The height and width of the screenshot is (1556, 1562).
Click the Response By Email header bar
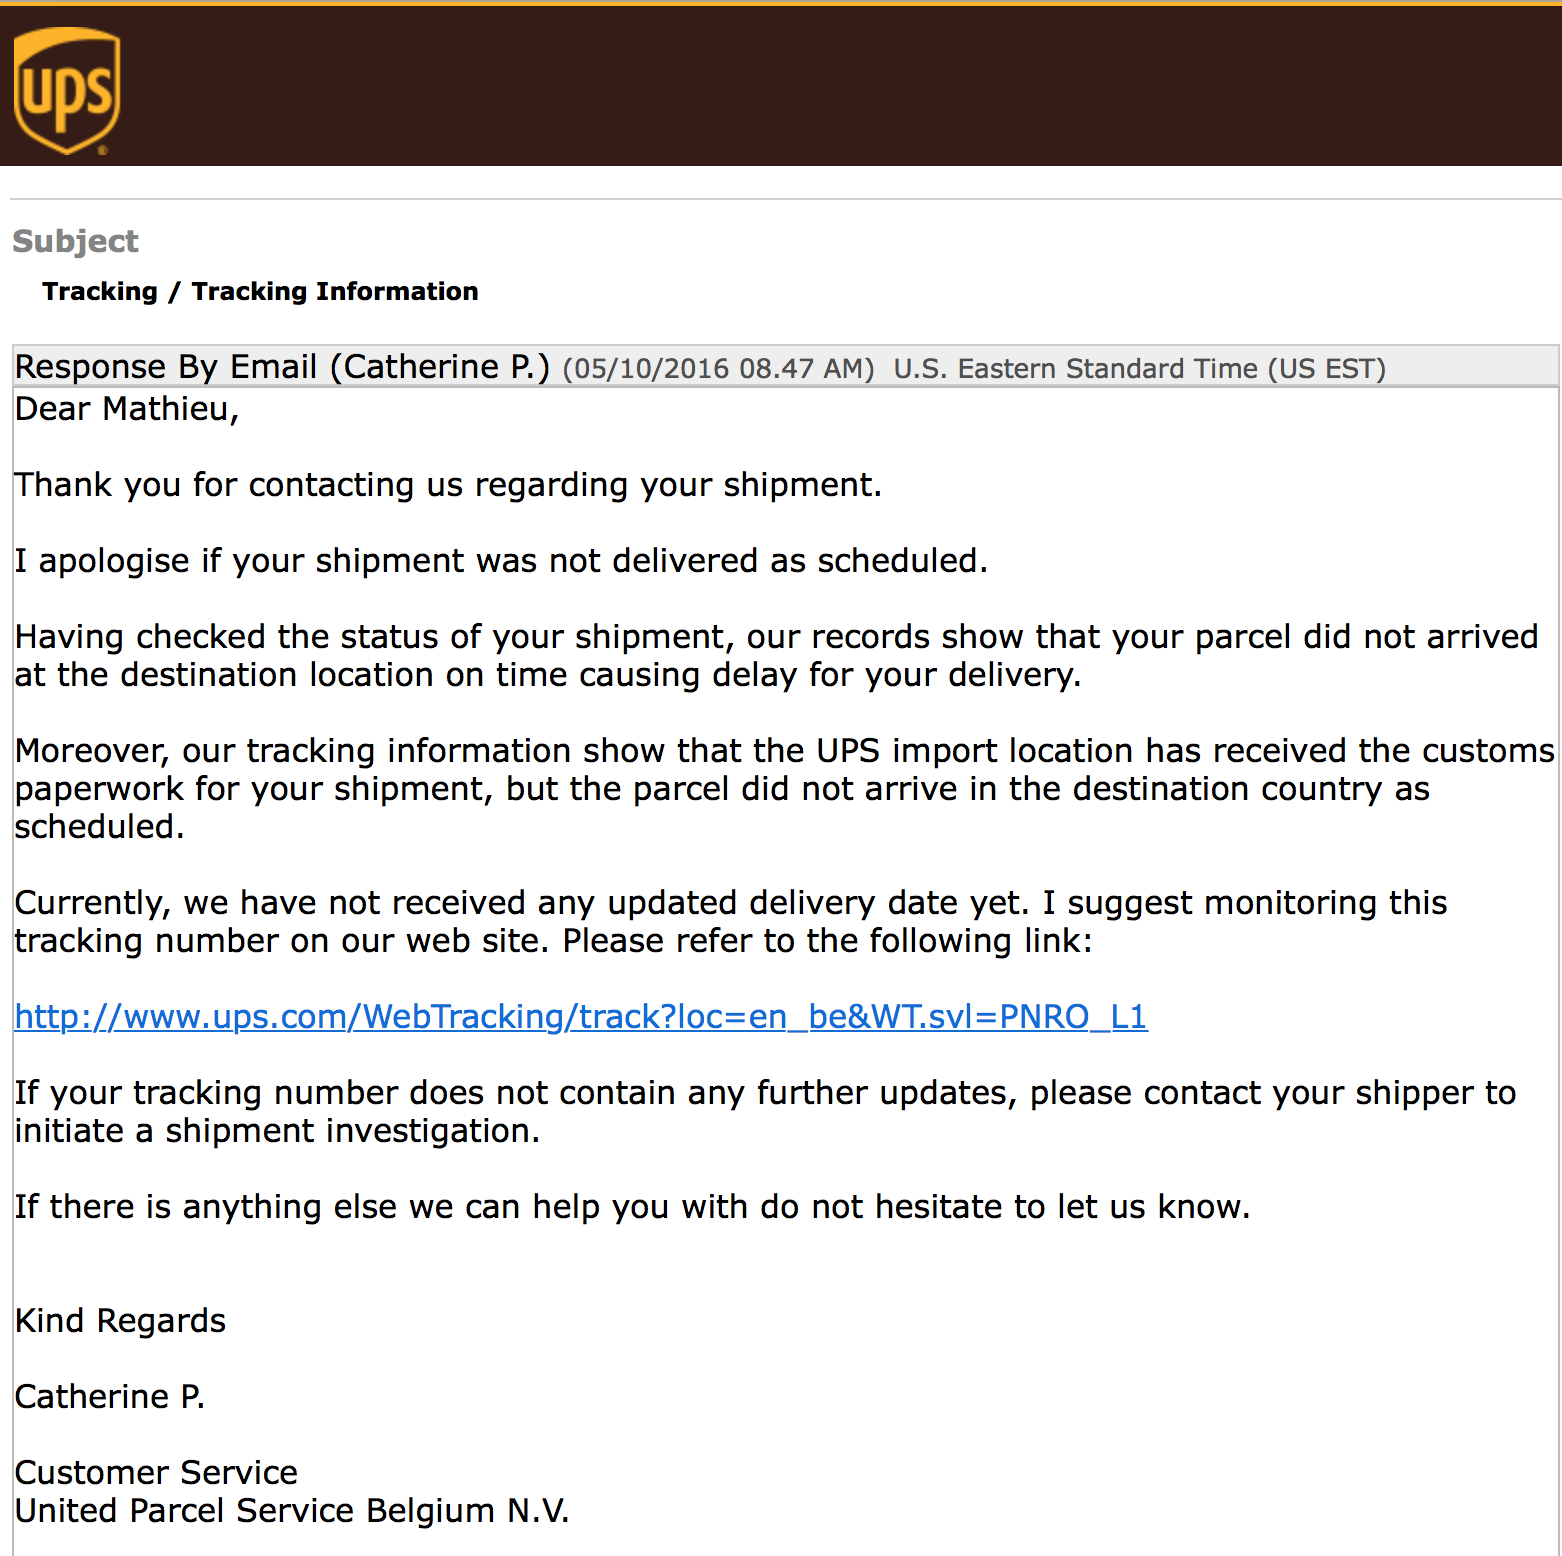[x=785, y=366]
